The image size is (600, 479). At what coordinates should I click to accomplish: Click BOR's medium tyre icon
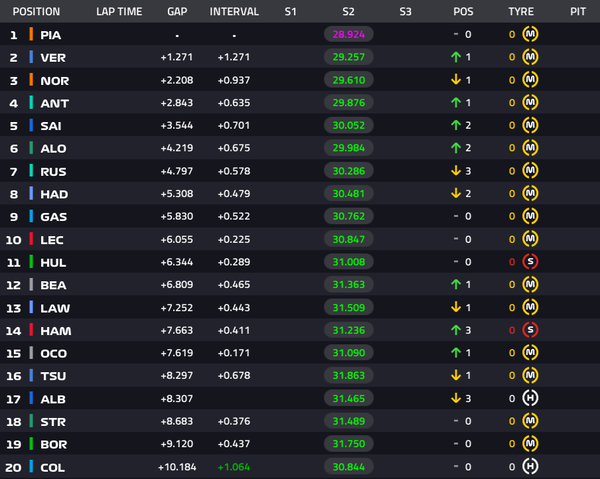click(x=530, y=444)
